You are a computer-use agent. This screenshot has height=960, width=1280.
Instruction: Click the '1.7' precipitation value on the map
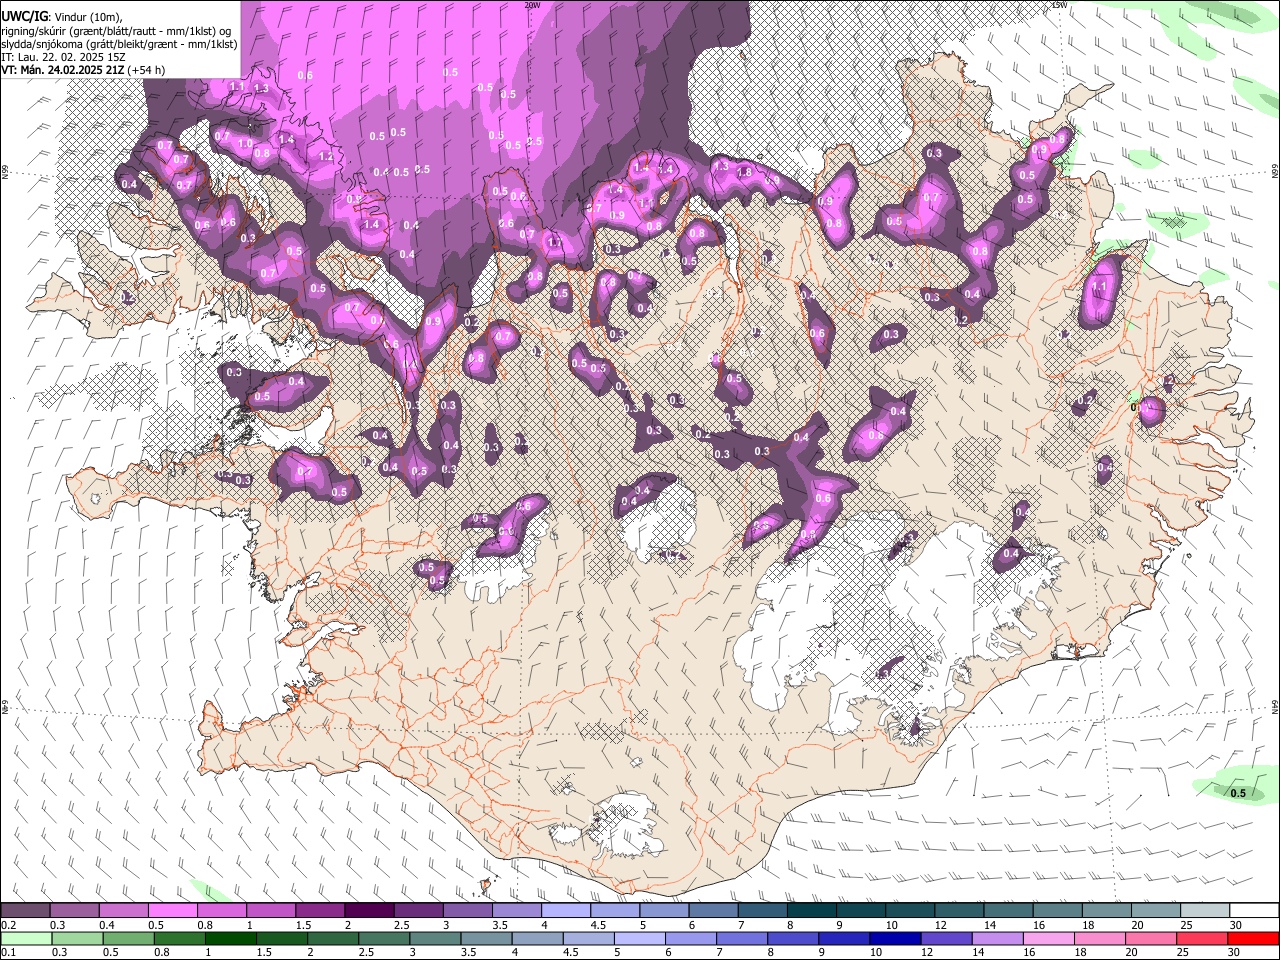pyautogui.click(x=556, y=243)
